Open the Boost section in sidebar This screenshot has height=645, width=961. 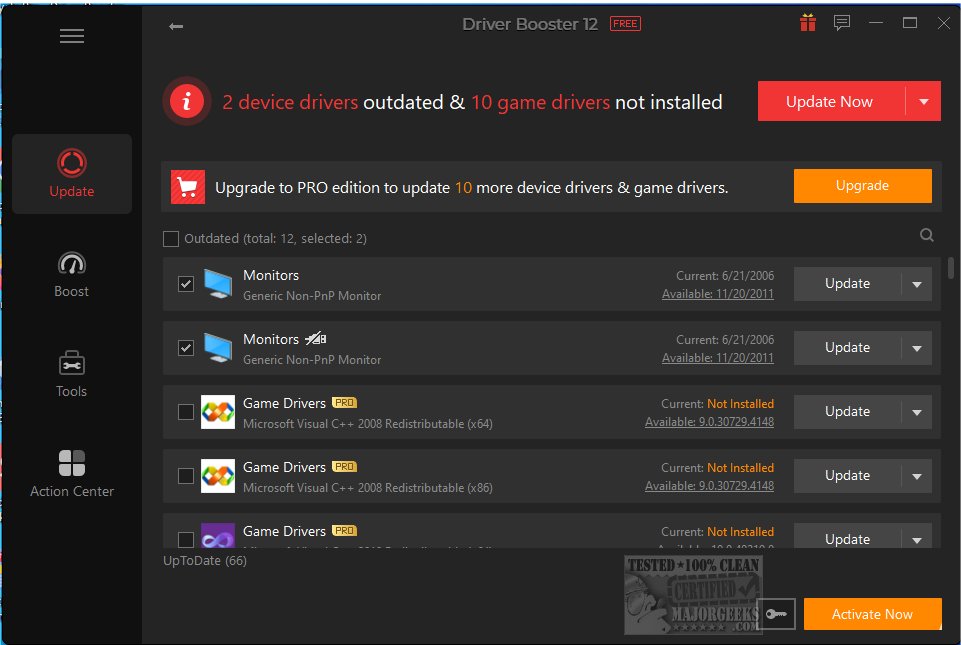pyautogui.click(x=72, y=275)
